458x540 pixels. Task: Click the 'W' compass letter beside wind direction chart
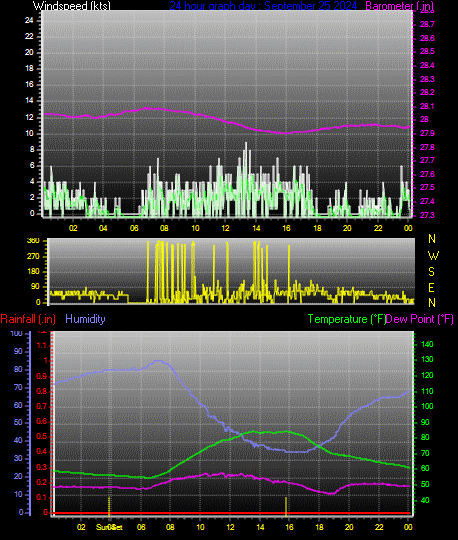[433, 256]
